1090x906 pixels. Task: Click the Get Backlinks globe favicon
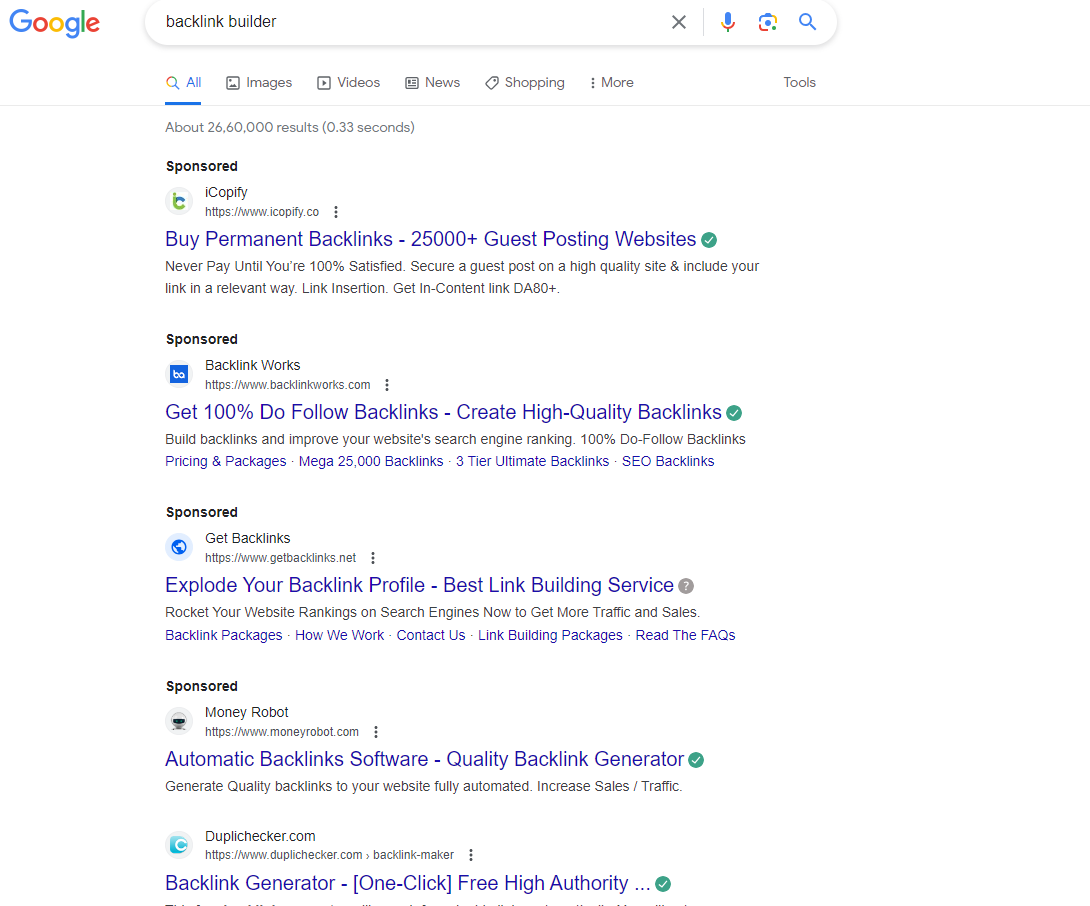tap(179, 547)
